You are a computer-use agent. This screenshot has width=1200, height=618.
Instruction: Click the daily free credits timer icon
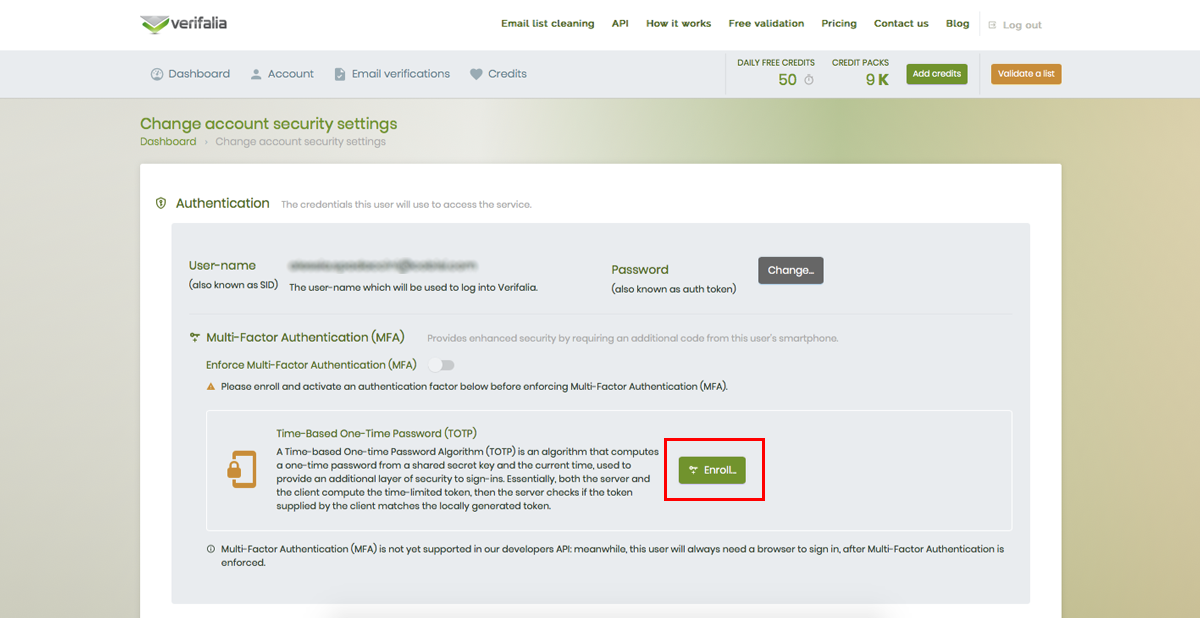click(809, 80)
